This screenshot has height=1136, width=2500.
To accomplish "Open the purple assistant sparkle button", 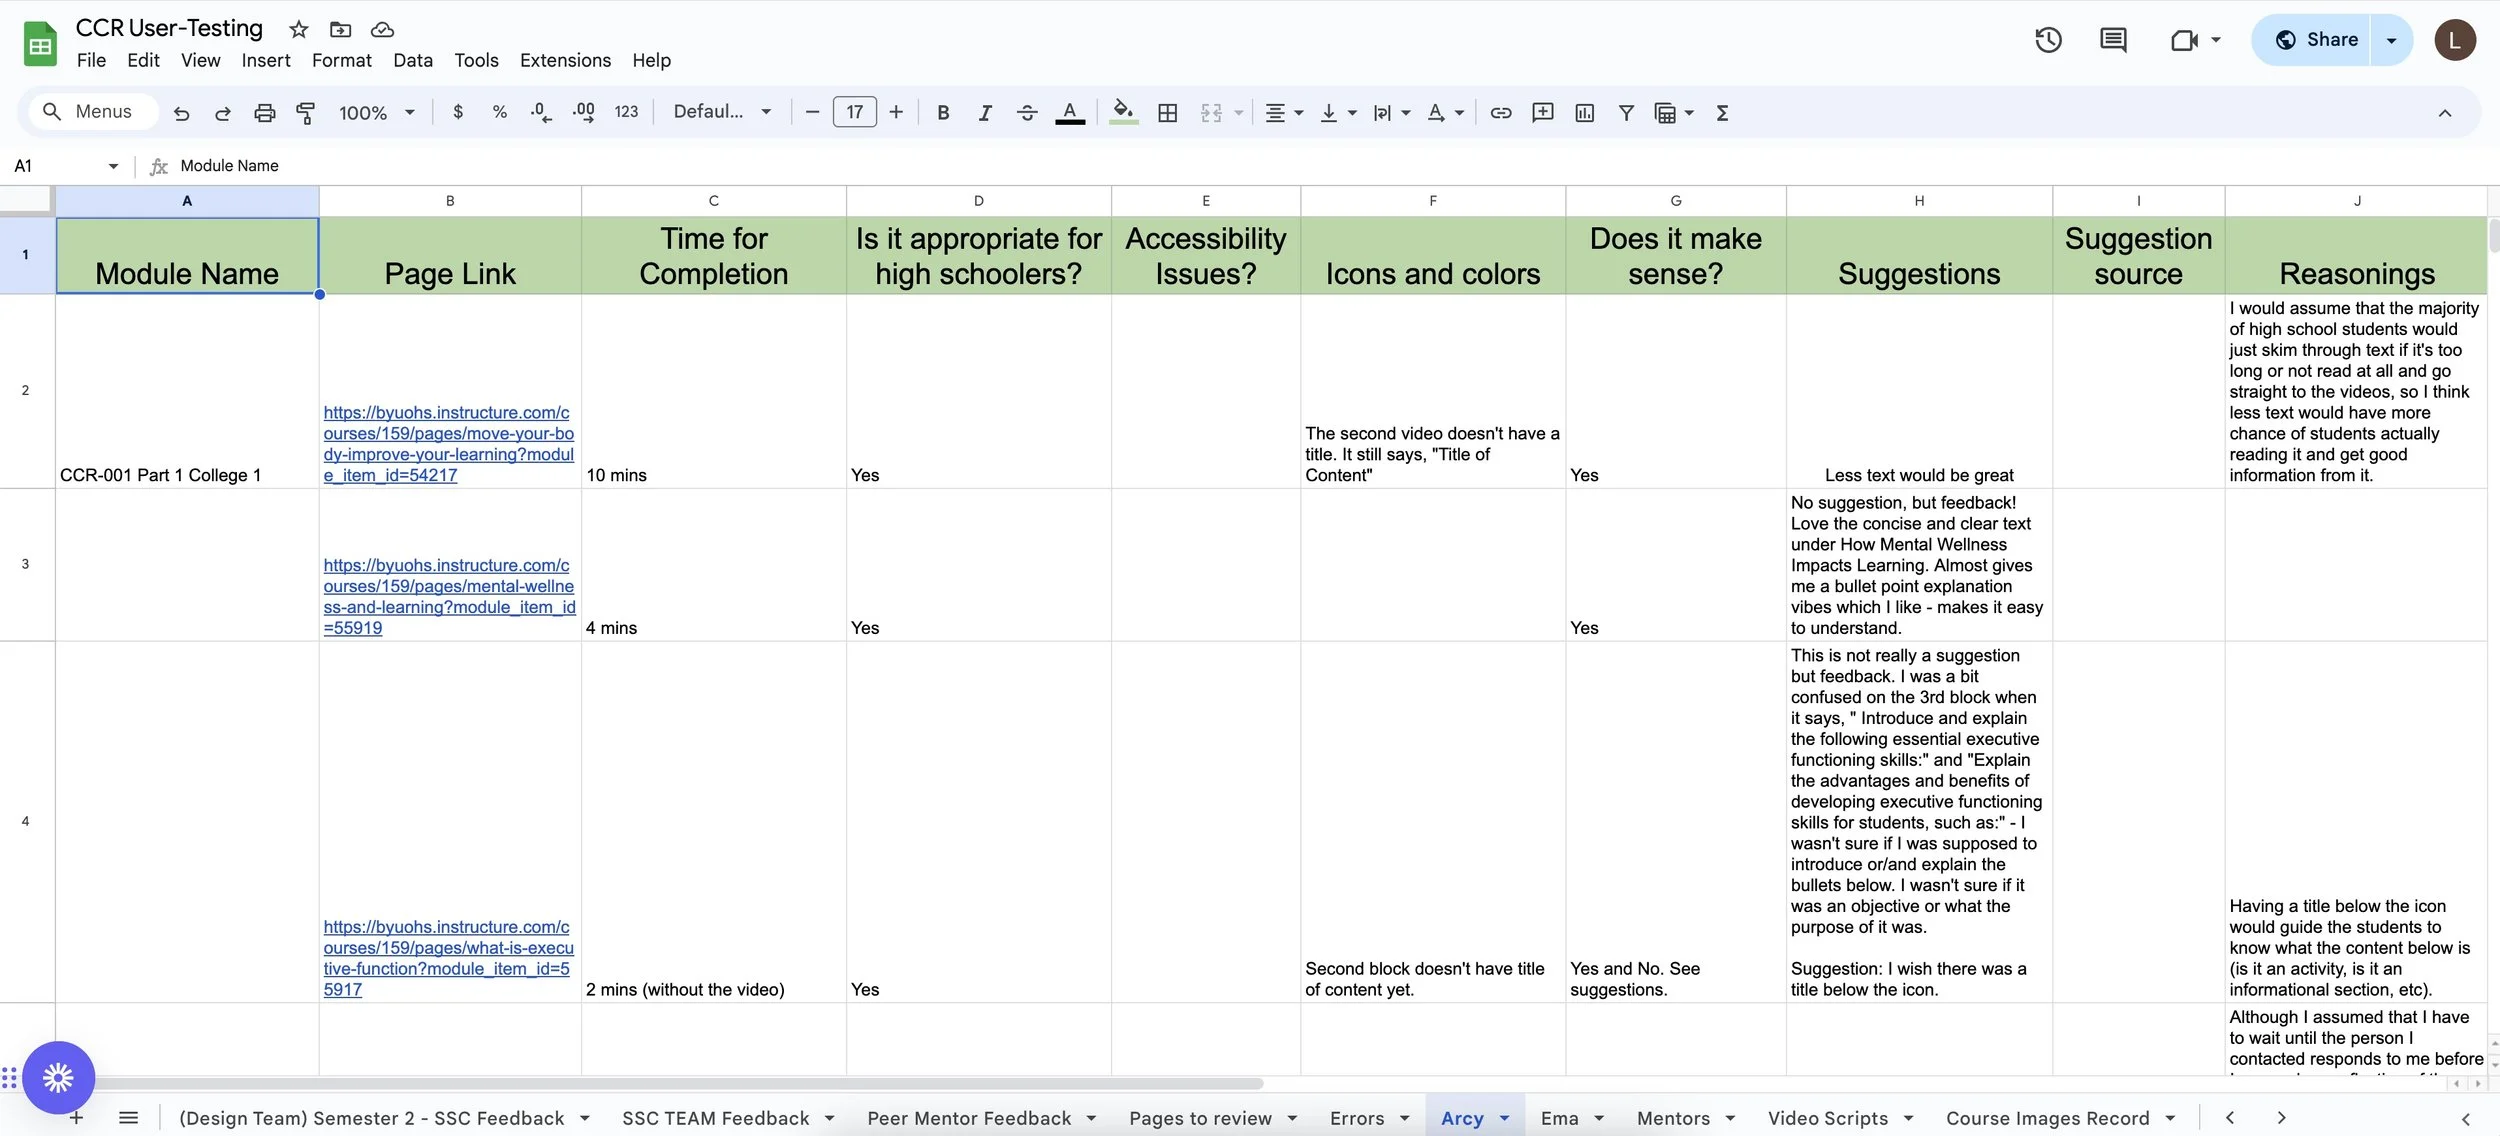I will coord(58,1077).
